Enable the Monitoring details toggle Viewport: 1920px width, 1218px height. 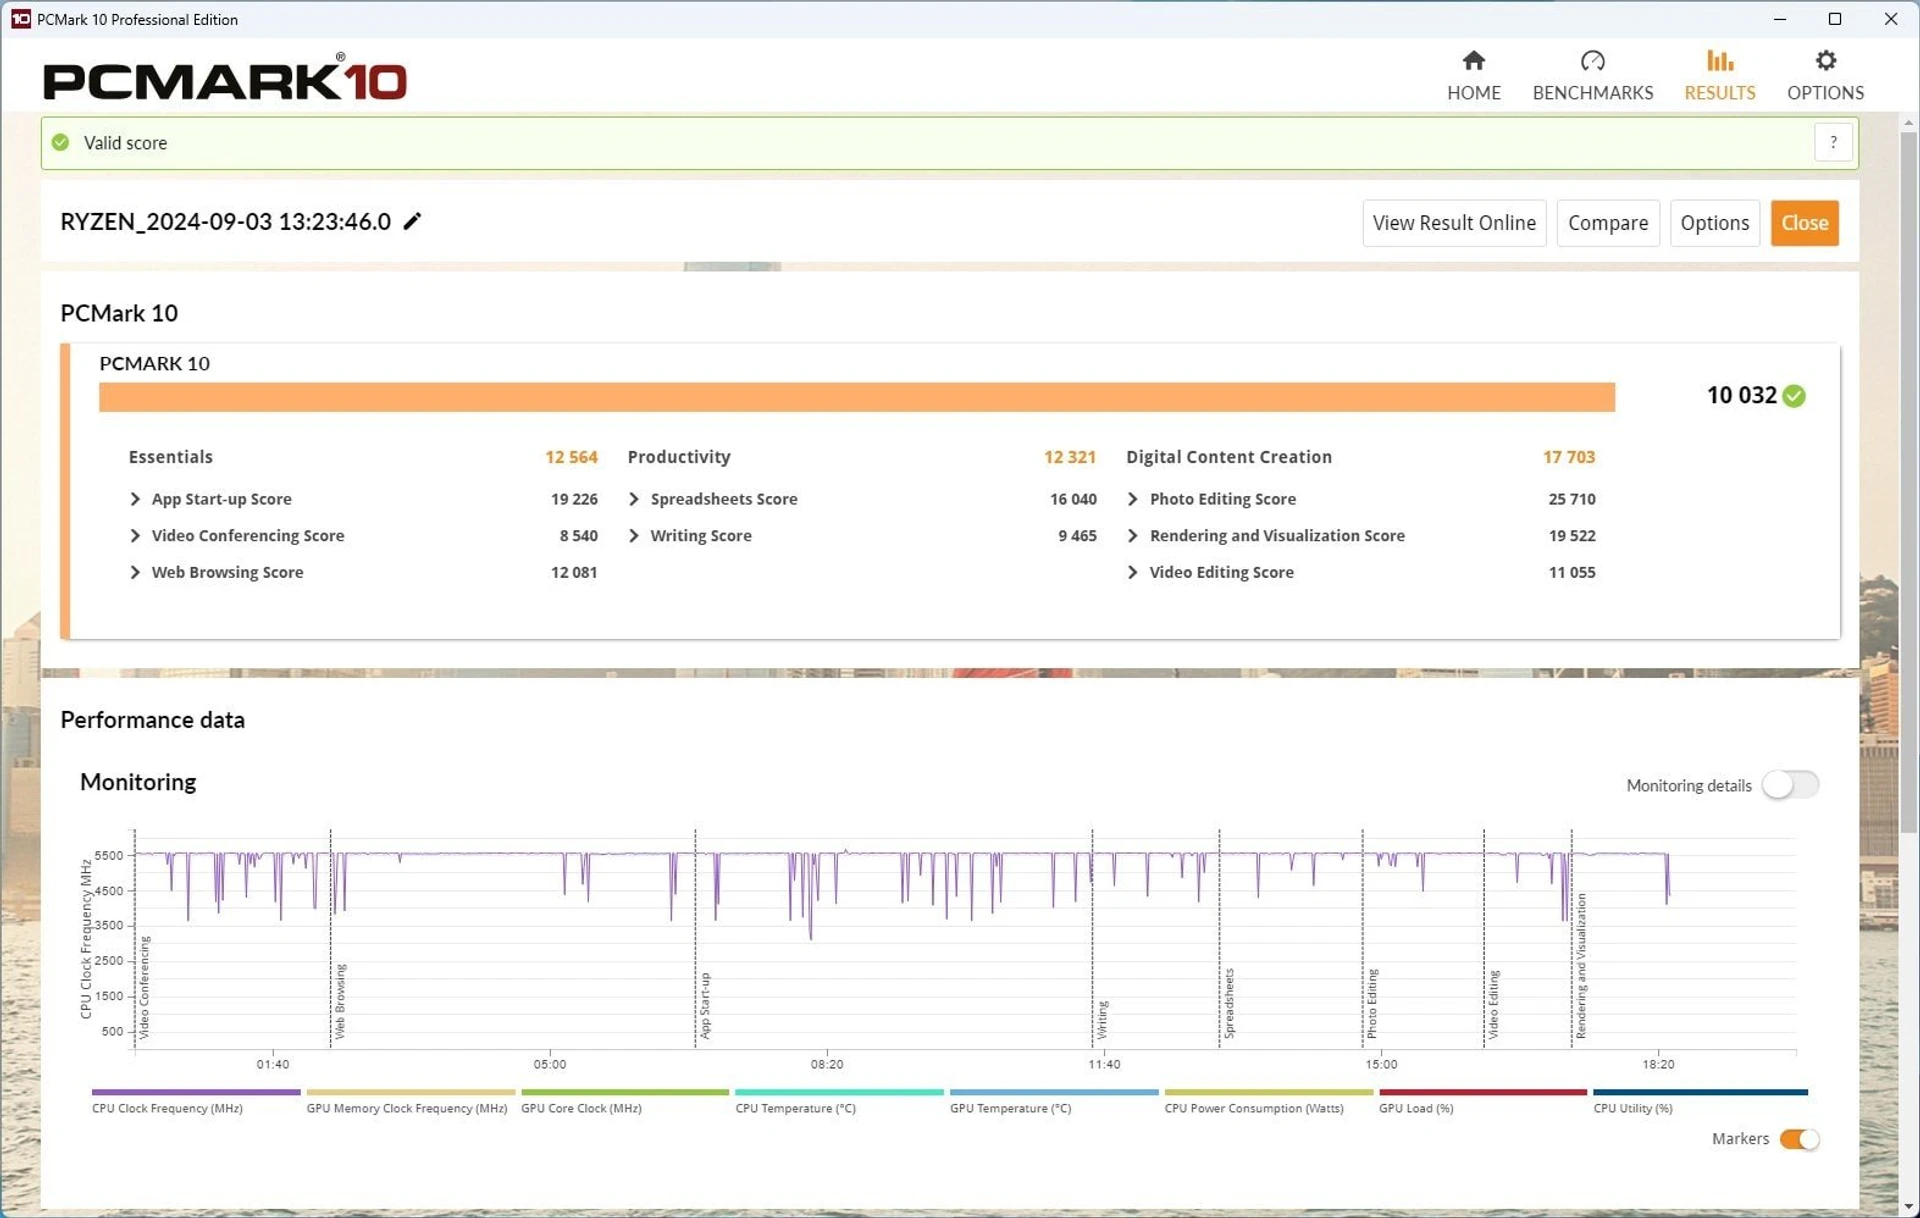coord(1790,785)
